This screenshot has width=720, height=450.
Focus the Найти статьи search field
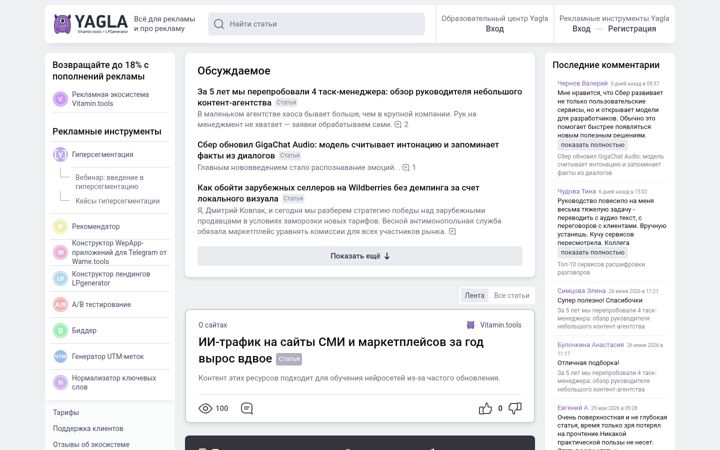[x=316, y=24]
